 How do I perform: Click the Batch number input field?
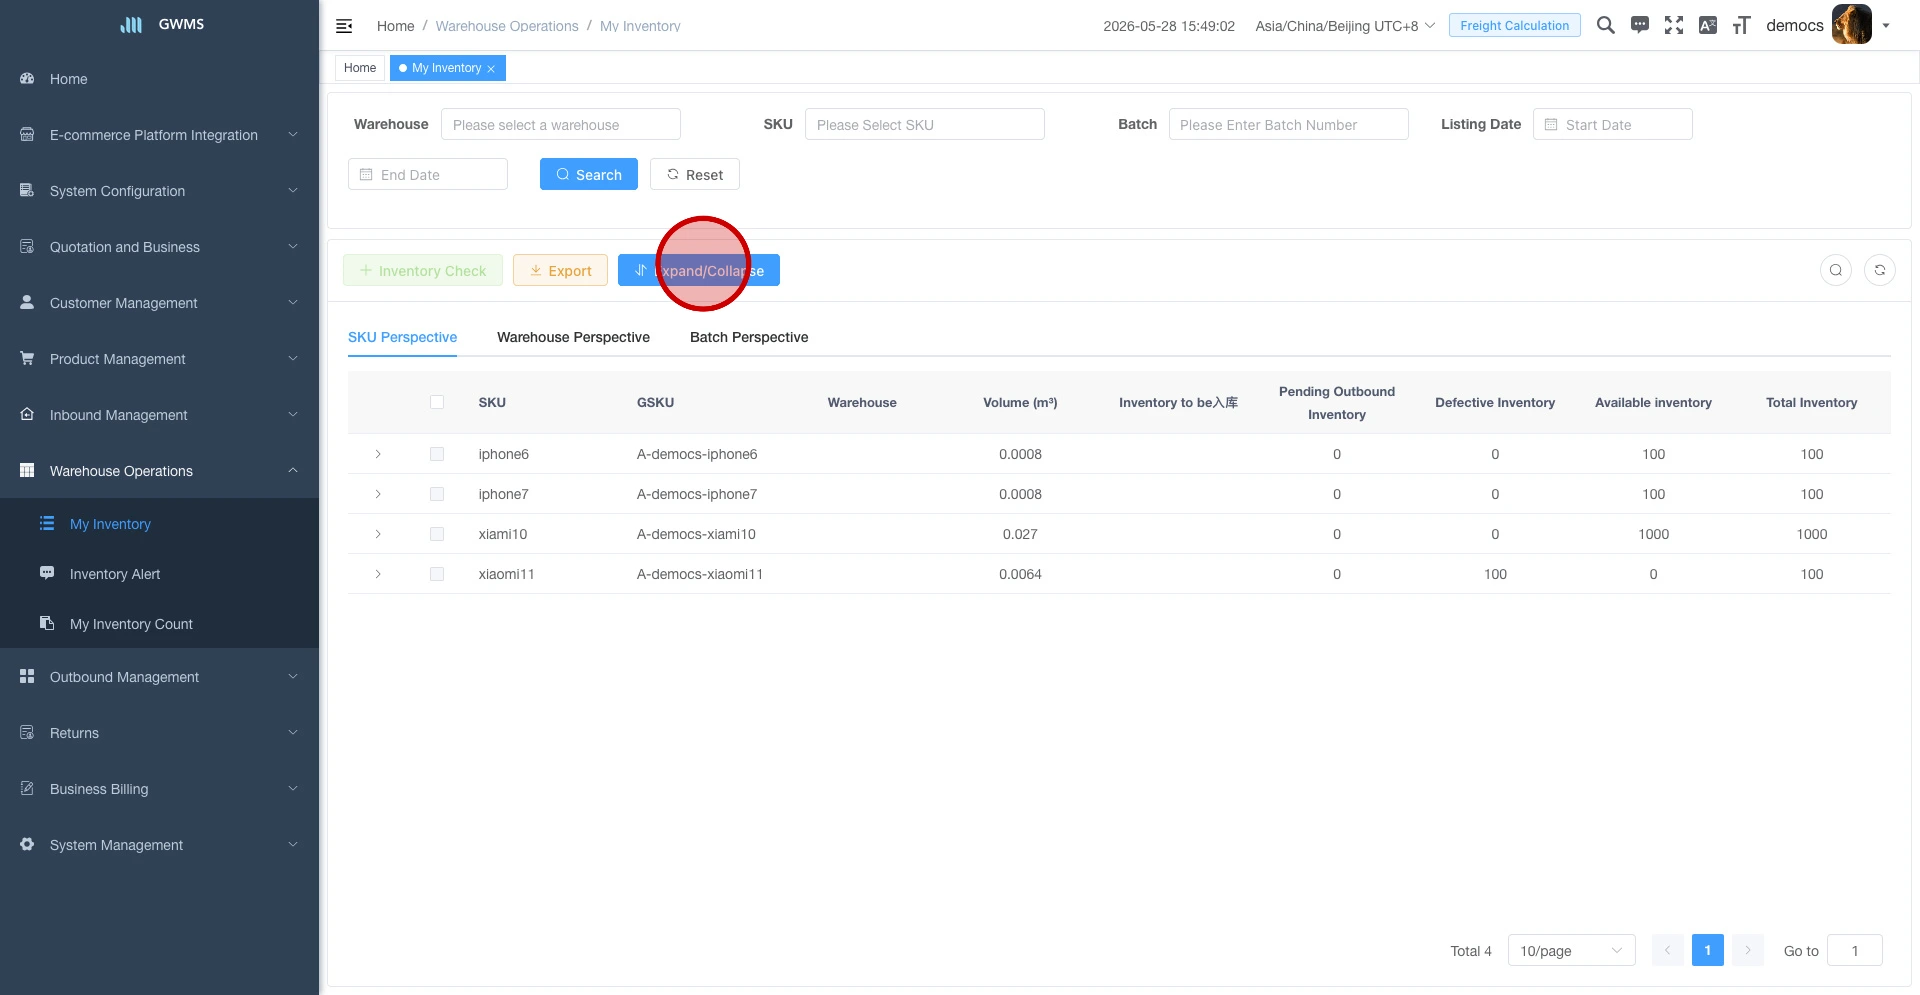click(x=1288, y=124)
